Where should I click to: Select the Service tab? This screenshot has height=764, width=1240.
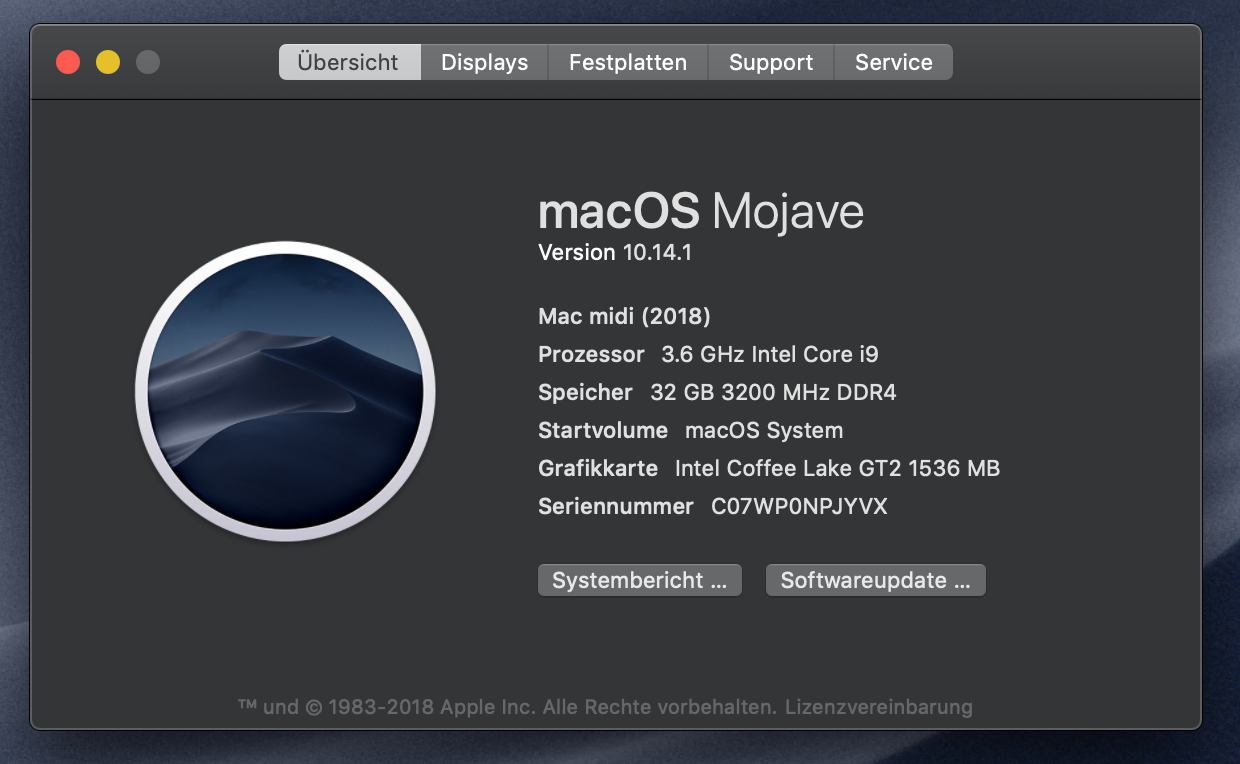click(893, 62)
